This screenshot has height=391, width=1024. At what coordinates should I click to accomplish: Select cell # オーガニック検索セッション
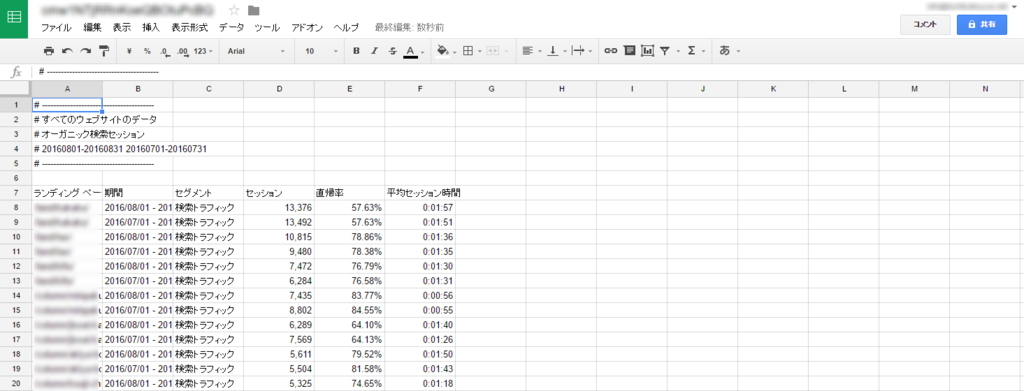[67, 134]
